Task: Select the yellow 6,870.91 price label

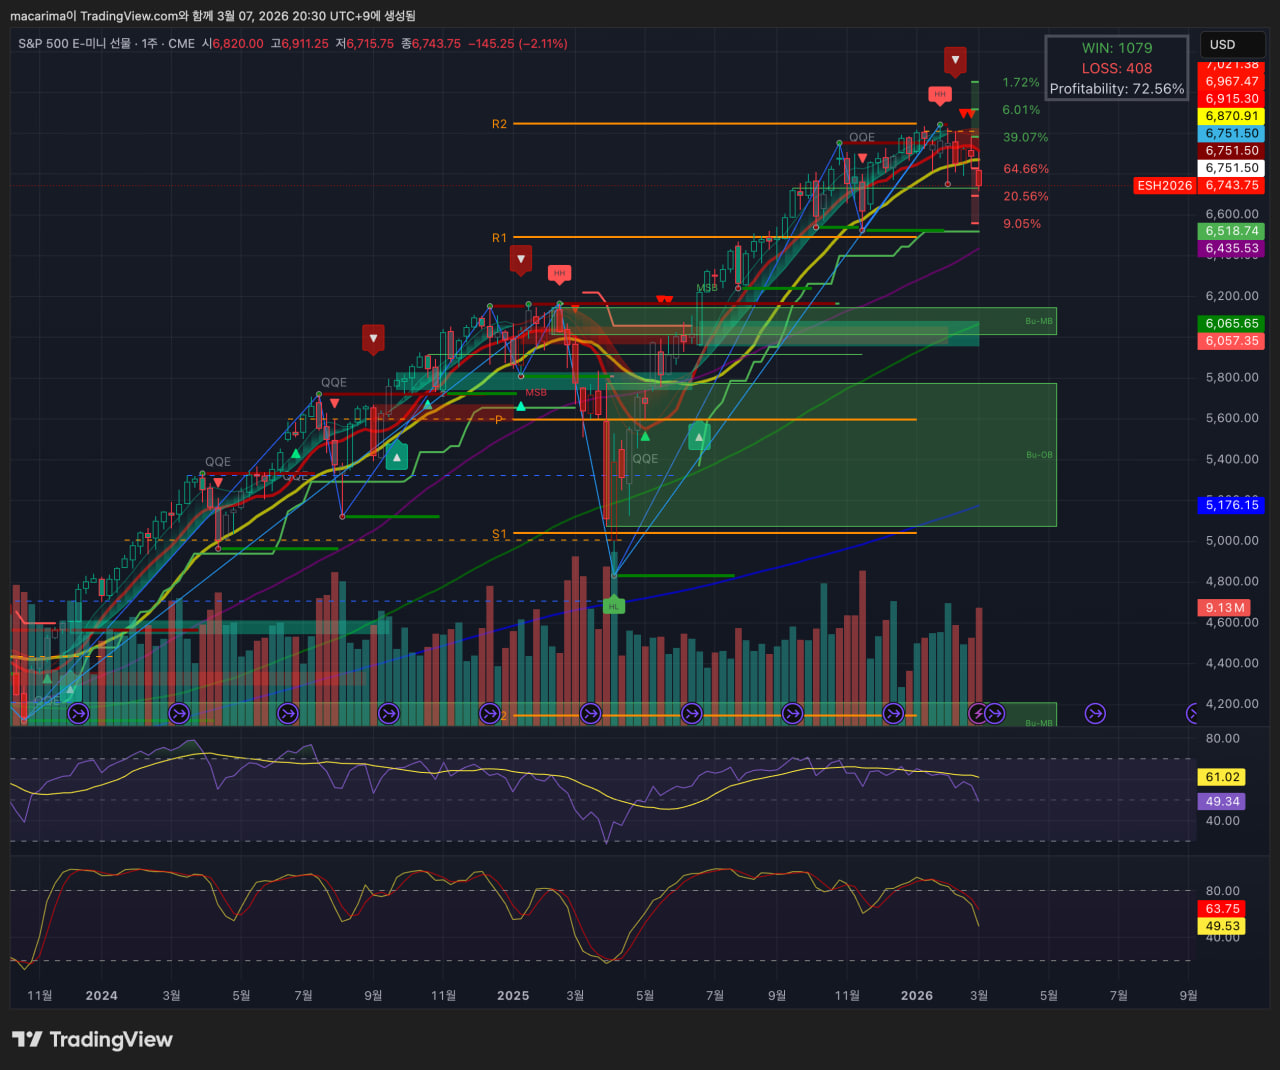Action: pyautogui.click(x=1231, y=116)
